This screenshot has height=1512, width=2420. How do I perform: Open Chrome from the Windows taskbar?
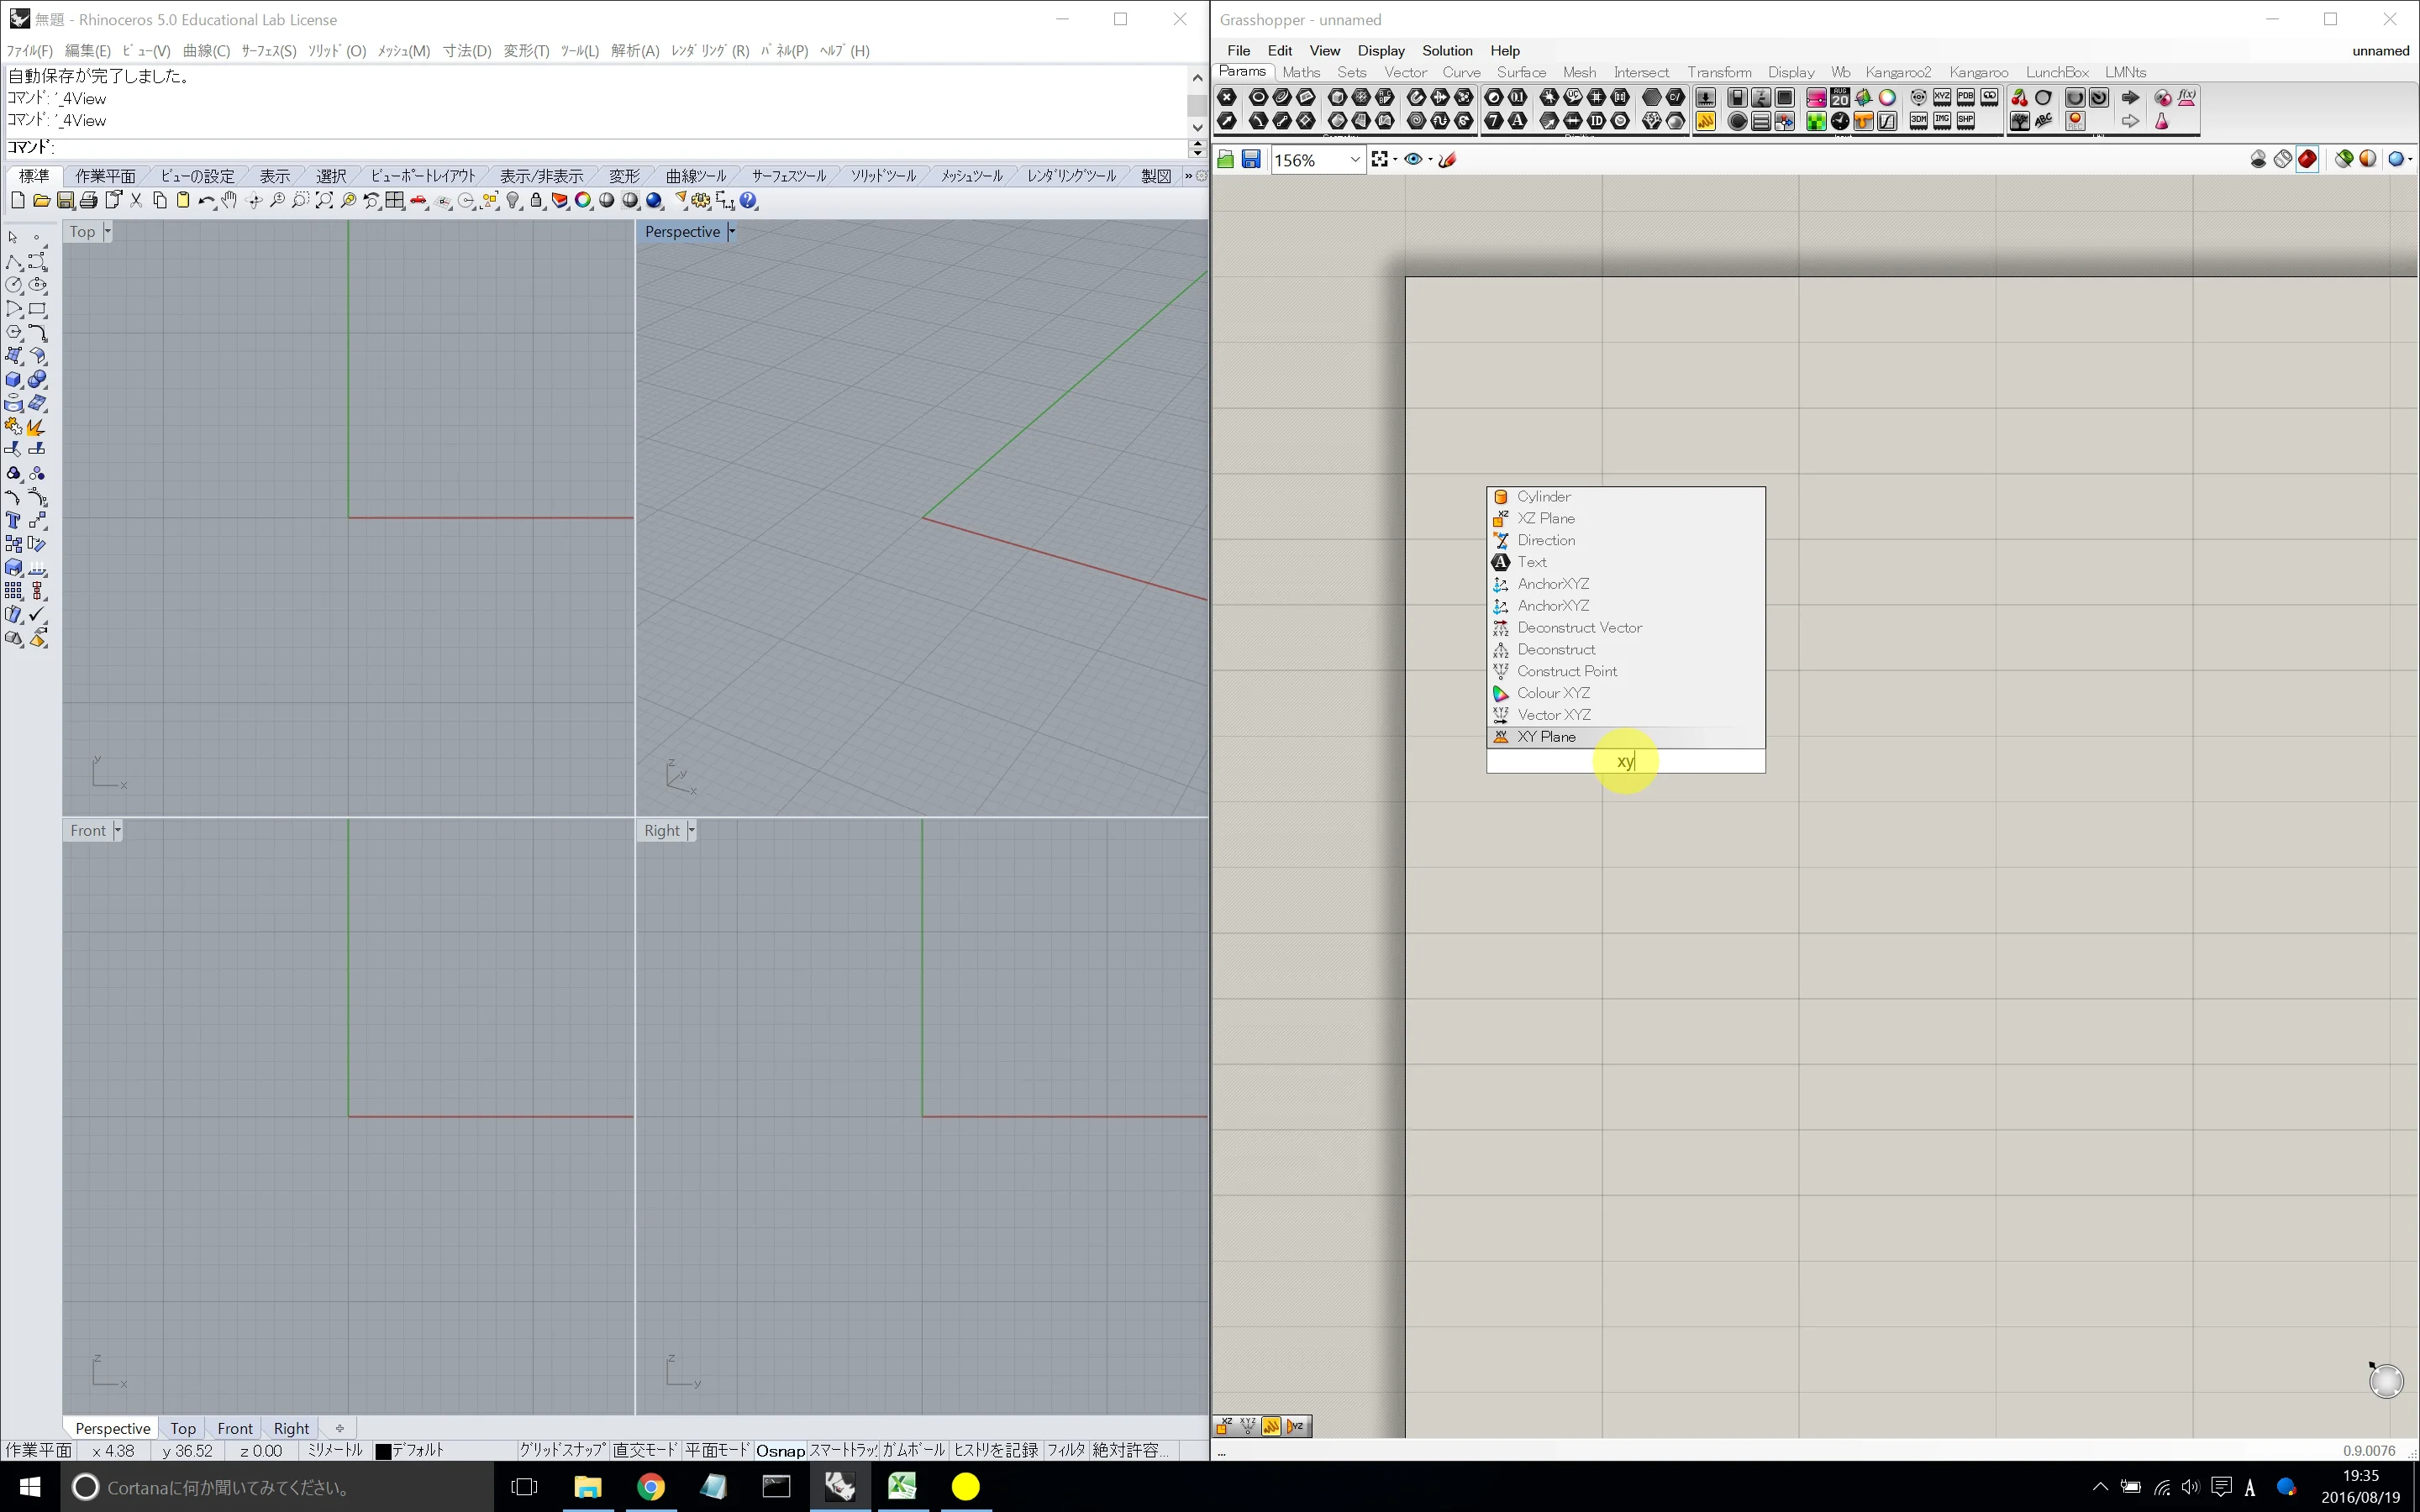point(651,1487)
